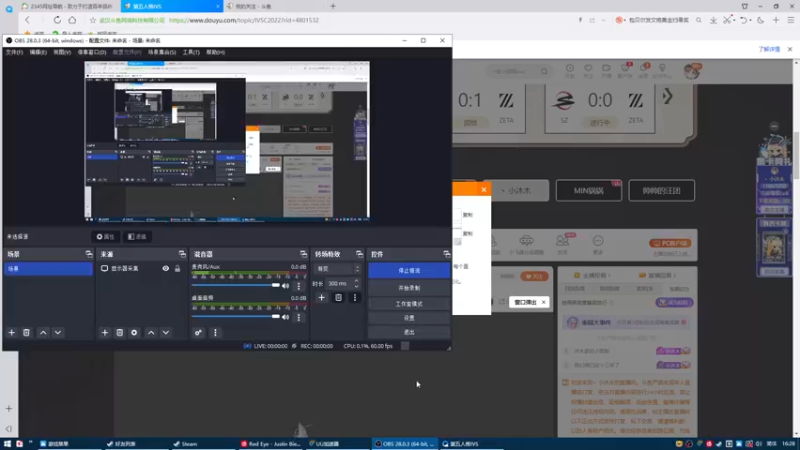Show the next match with the right chevron
The width and height of the screenshot is (800, 450).
667,96
